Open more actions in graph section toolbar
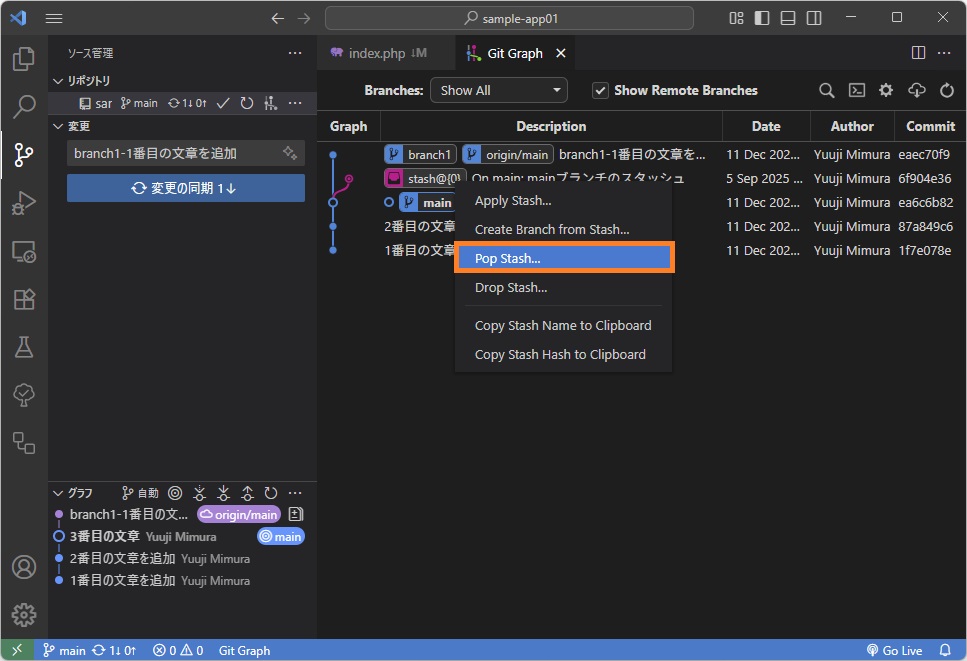This screenshot has height=661, width=967. coord(295,493)
